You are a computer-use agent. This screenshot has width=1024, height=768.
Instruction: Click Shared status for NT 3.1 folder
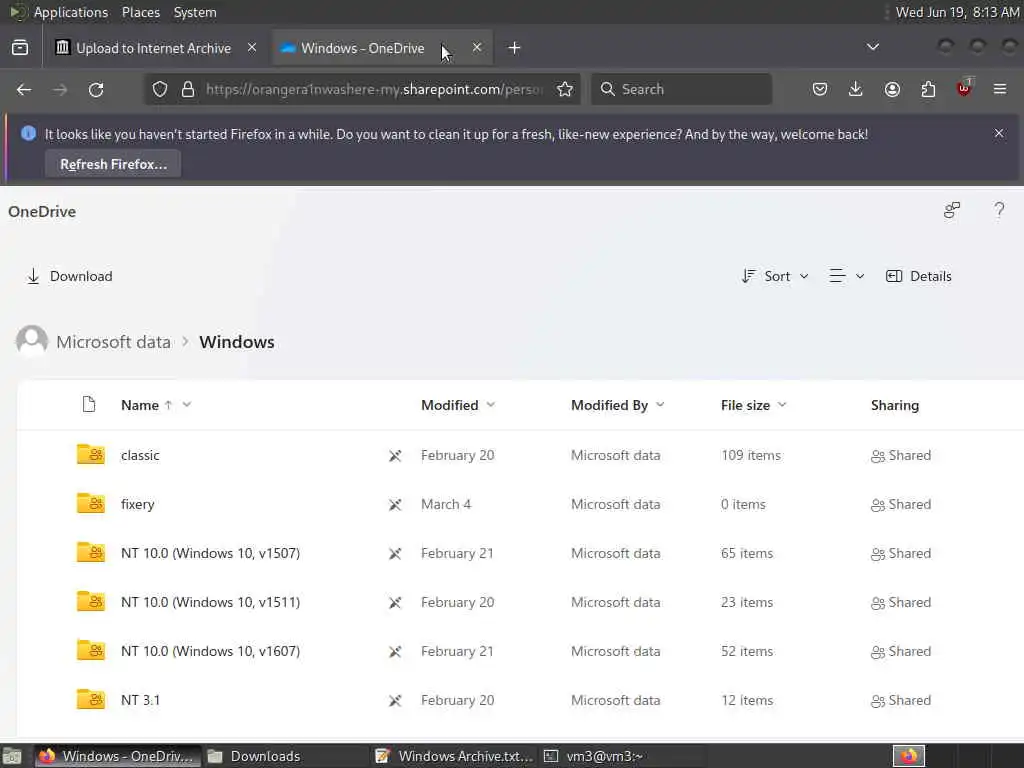click(901, 700)
